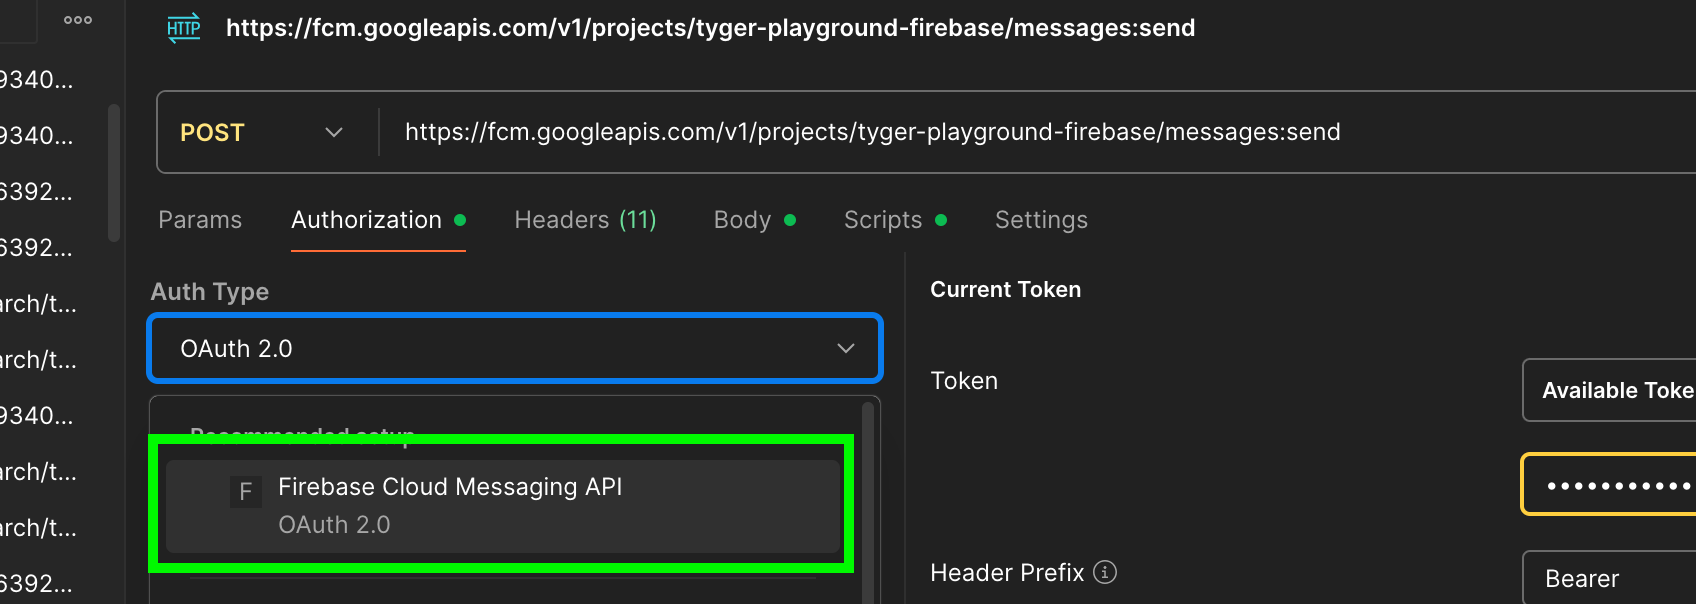Screen dimensions: 1696x604
Task: Switch to the Params tab
Action: [x=200, y=220]
